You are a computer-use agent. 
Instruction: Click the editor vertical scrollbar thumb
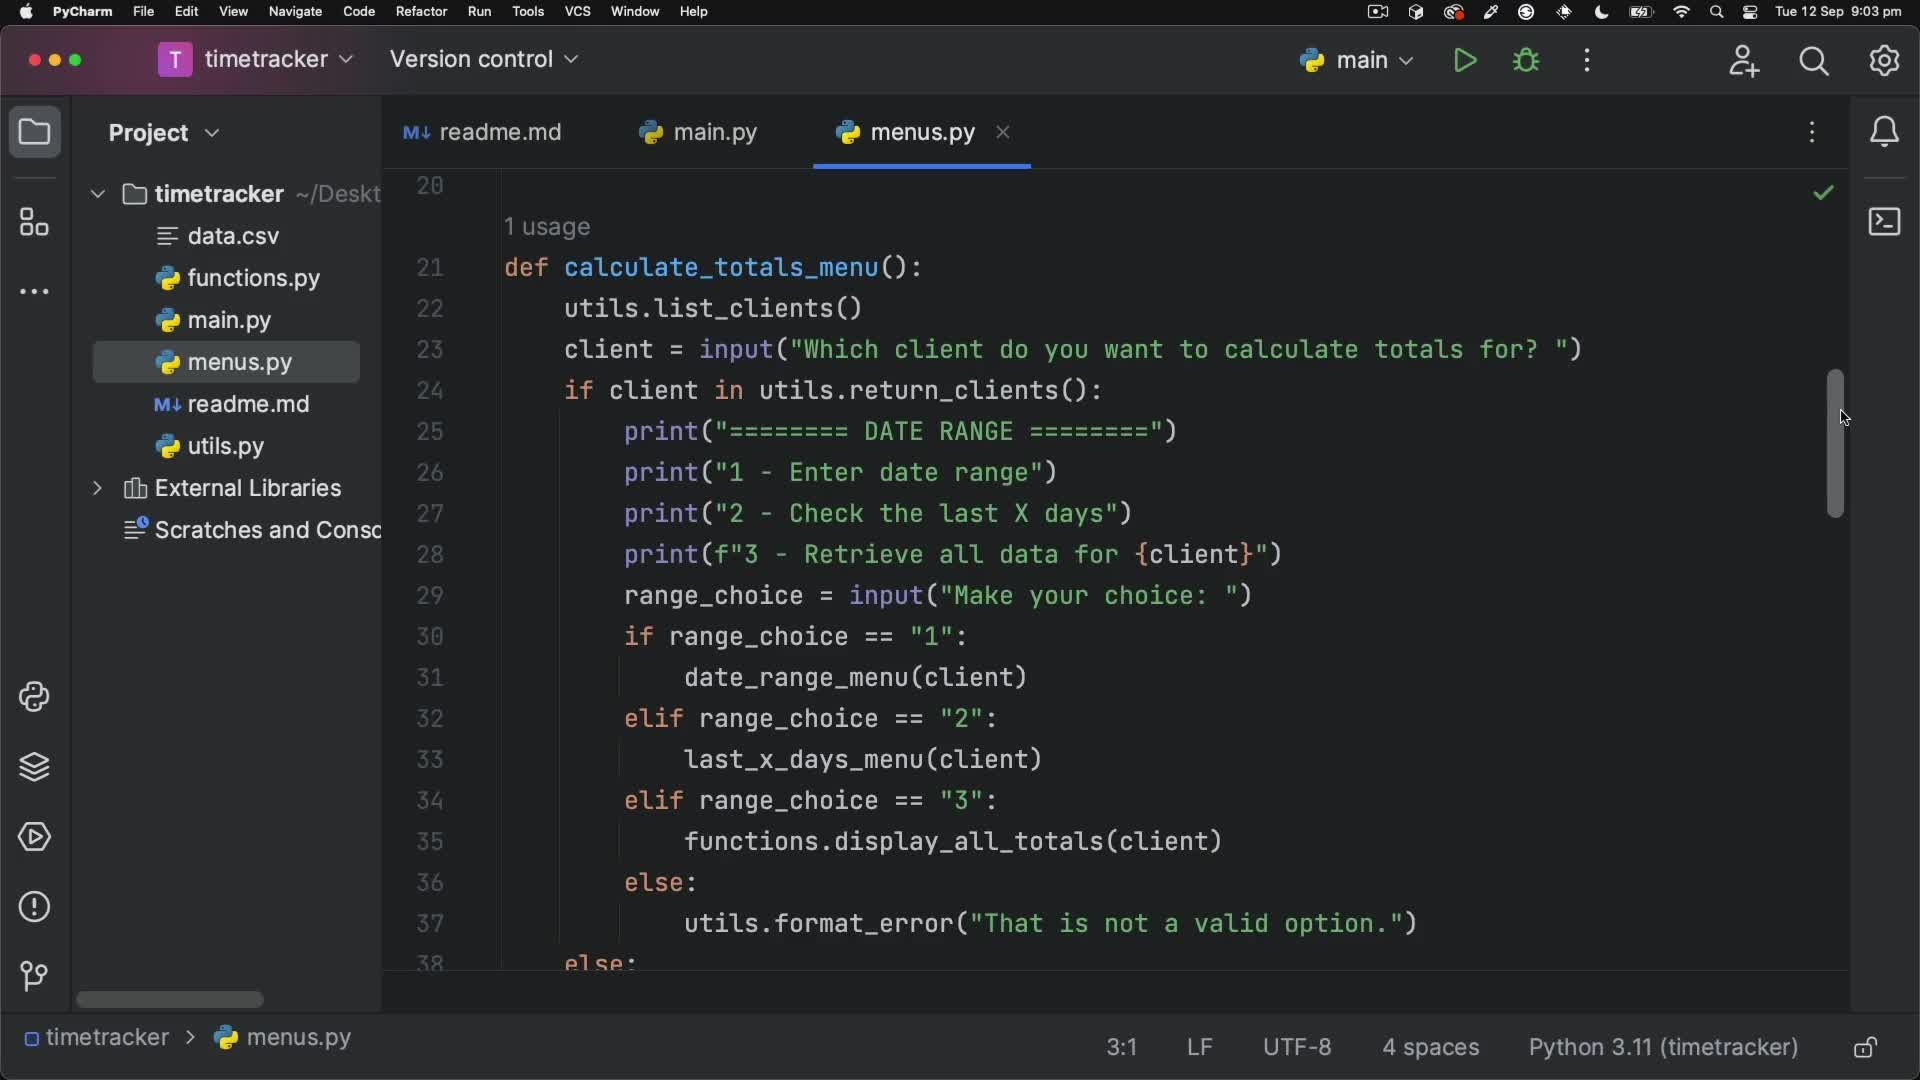click(x=1835, y=443)
